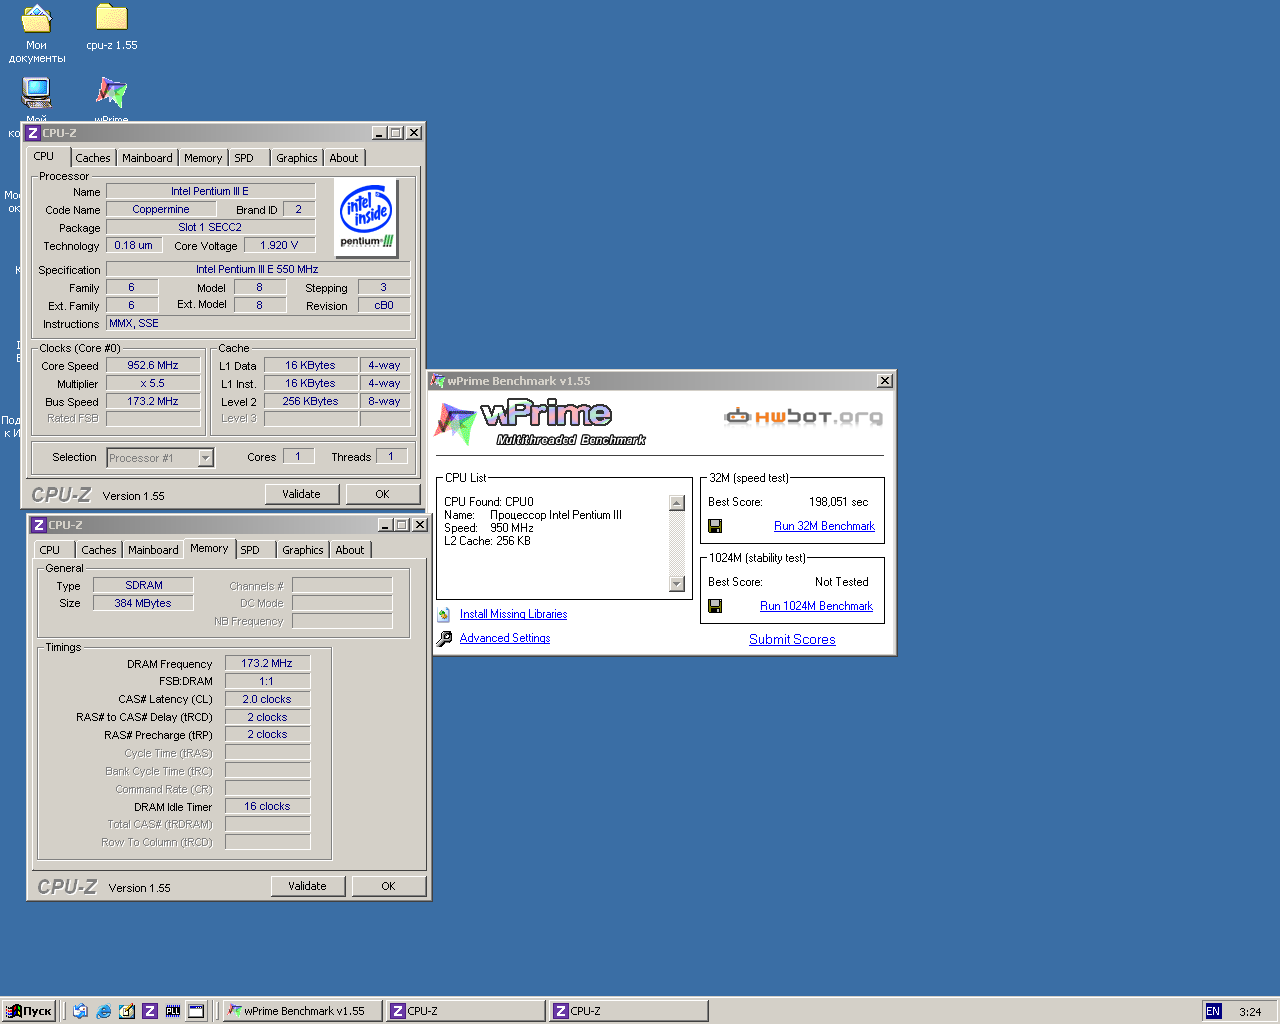Click the '952.6 MHz' core speed value

(x=153, y=365)
